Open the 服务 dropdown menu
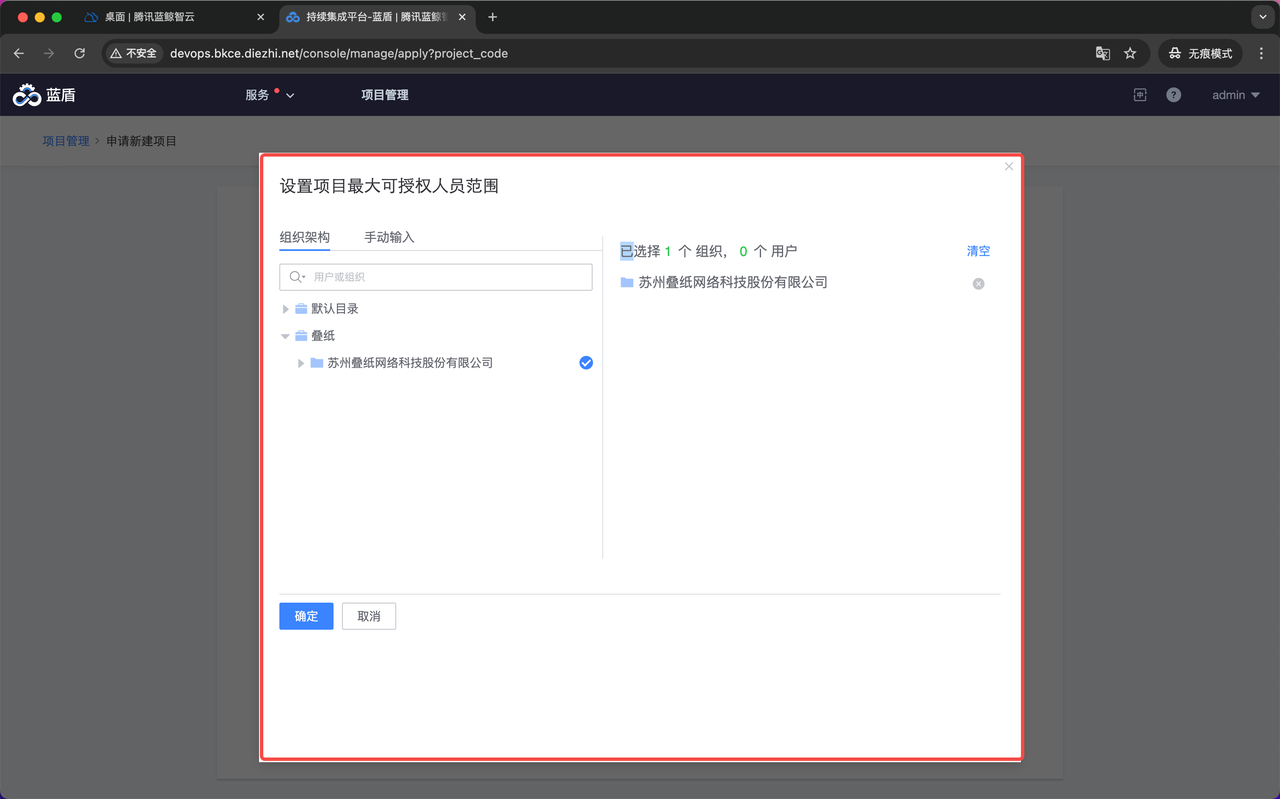1280x799 pixels. coord(270,95)
